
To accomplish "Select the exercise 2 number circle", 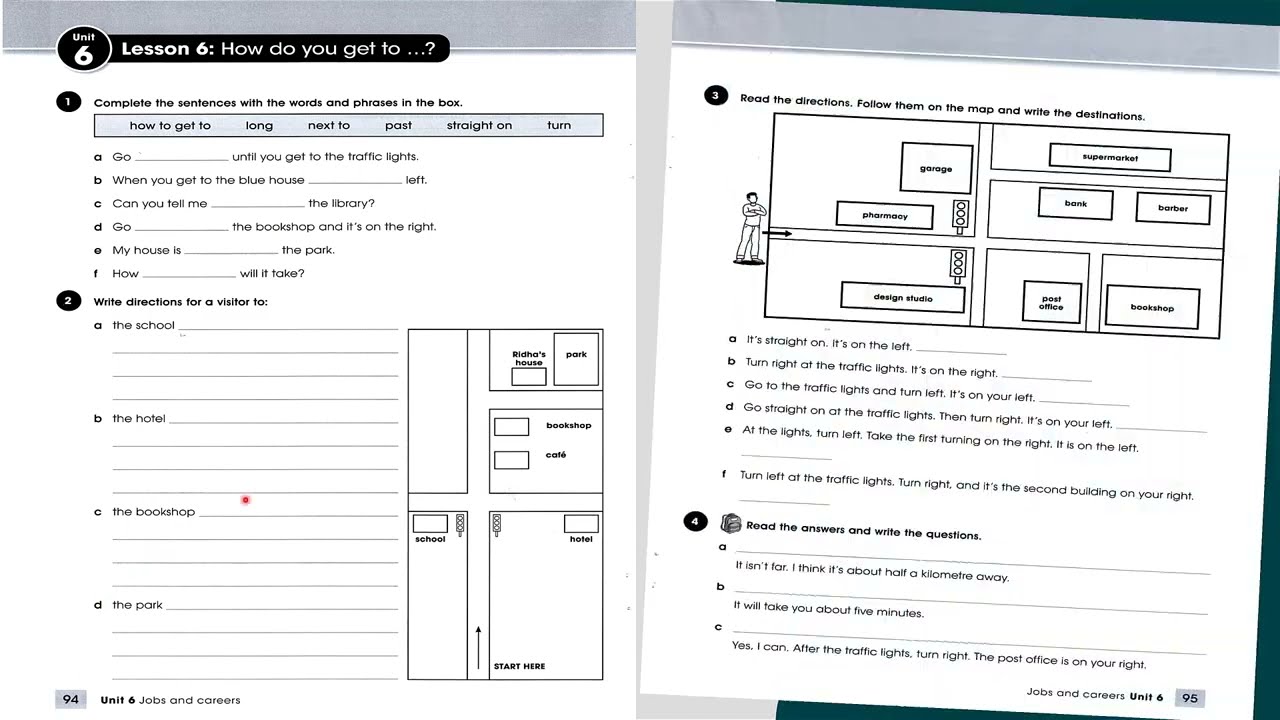I will pos(68,301).
